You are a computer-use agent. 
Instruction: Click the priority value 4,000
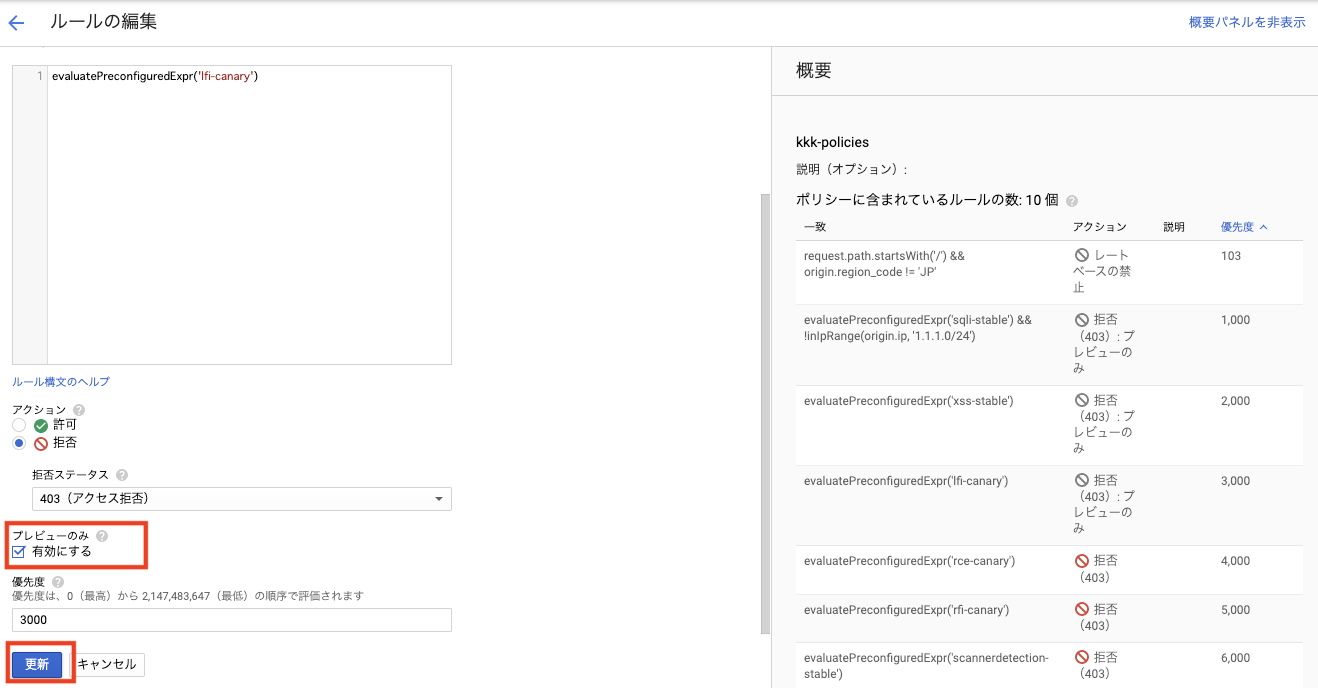(x=1235, y=561)
